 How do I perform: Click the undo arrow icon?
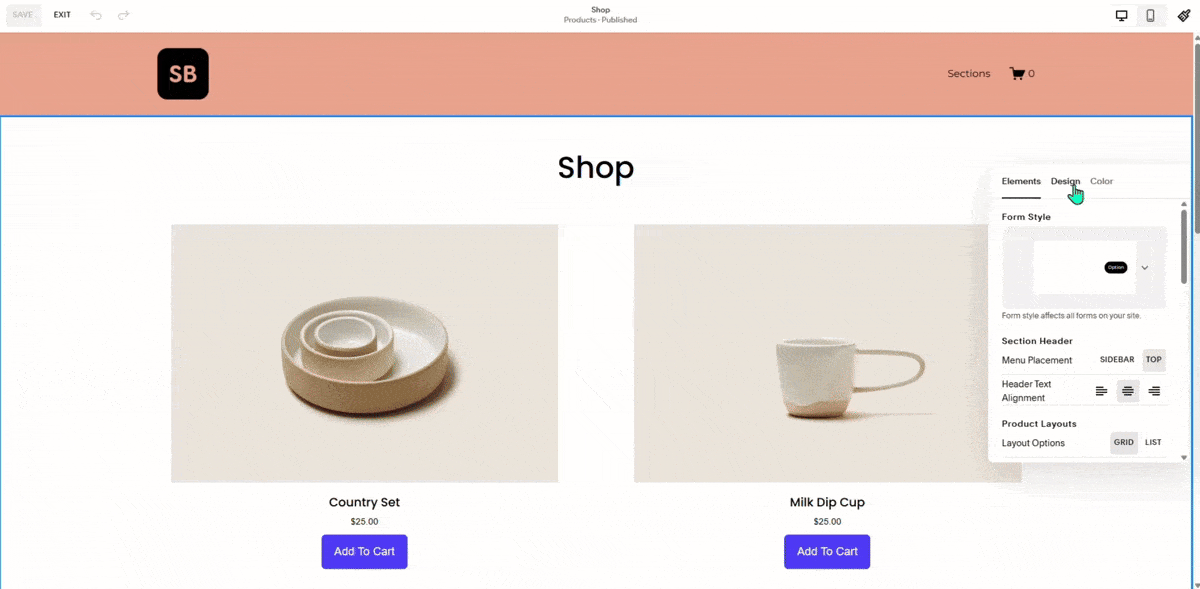[x=96, y=15]
